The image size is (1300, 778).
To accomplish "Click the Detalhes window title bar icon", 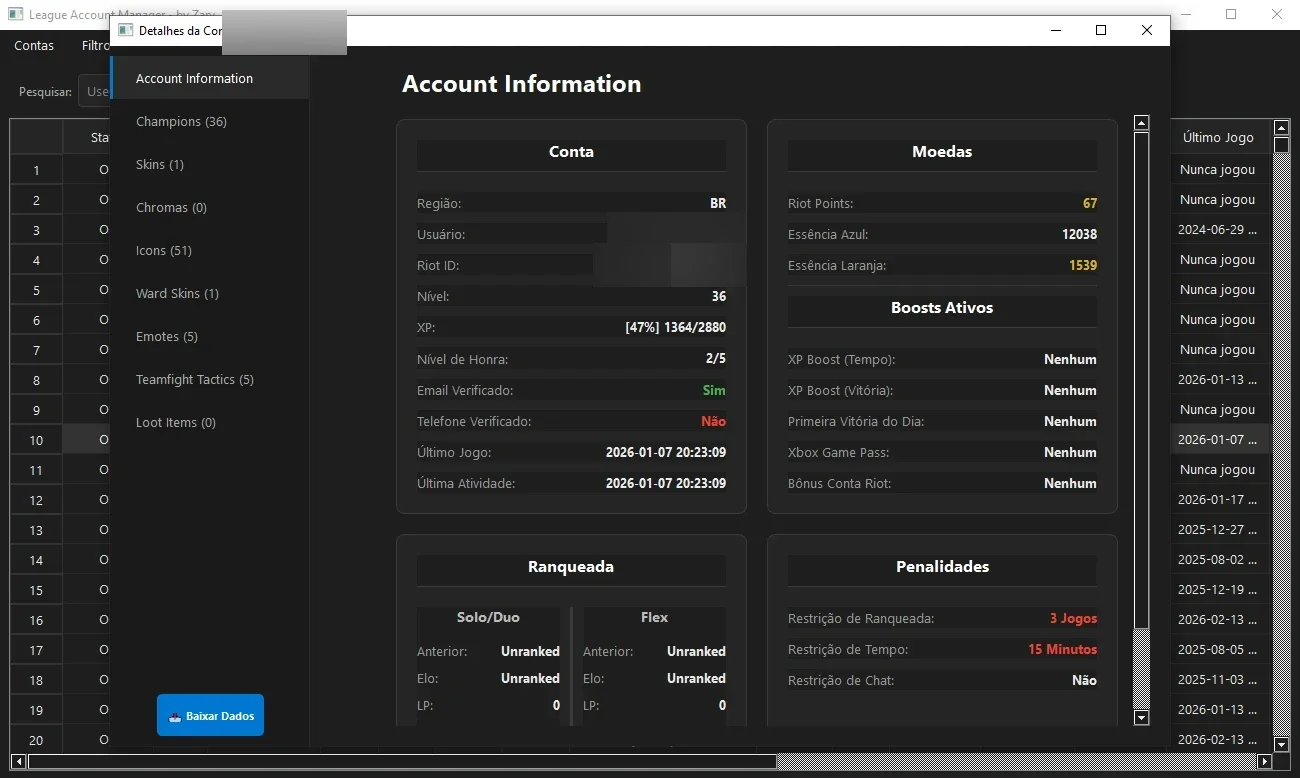I will pos(126,30).
